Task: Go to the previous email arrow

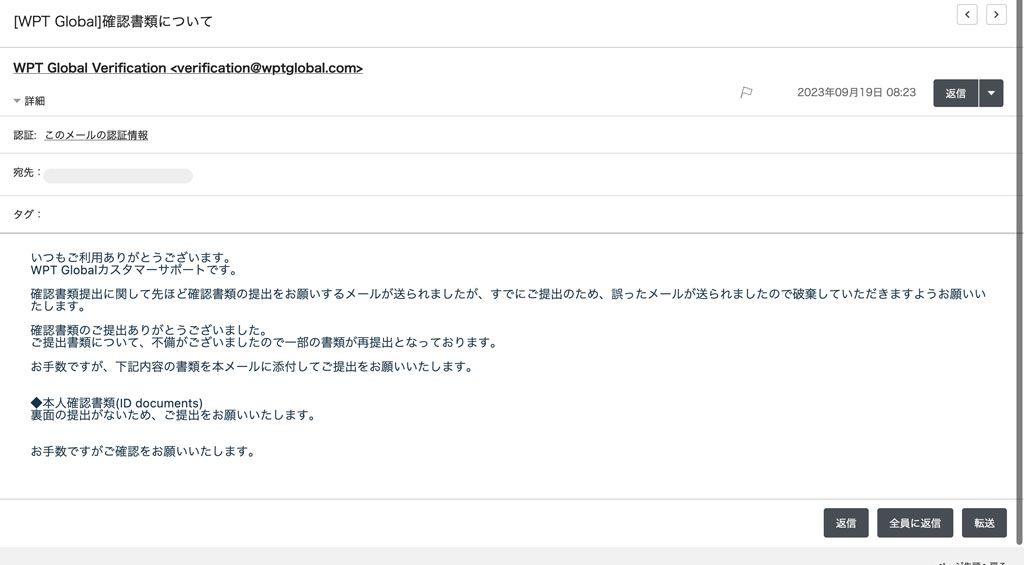Action: pos(967,14)
